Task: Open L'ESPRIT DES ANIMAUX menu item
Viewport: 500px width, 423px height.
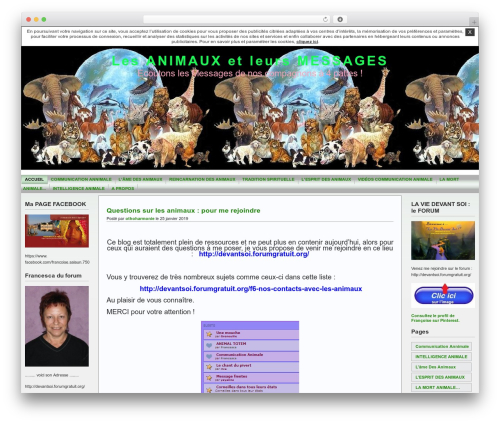Action: 326,179
